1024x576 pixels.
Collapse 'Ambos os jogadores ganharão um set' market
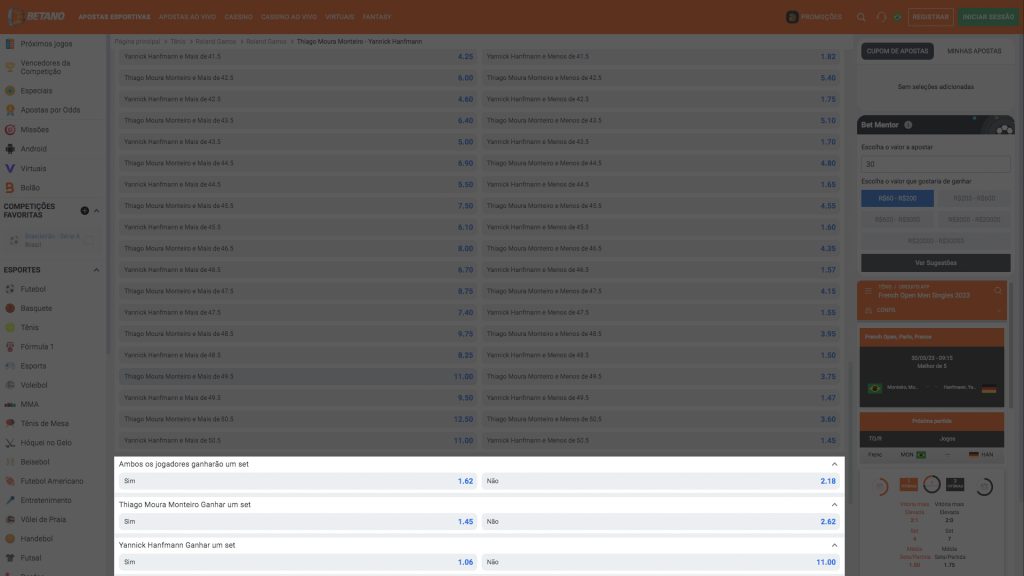834,464
